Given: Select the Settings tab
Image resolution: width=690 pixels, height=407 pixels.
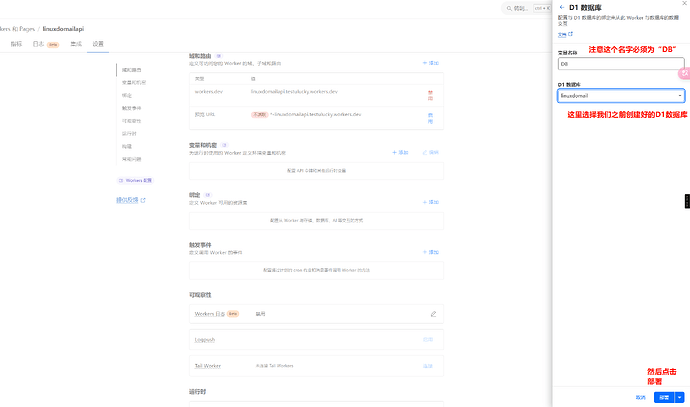Looking at the screenshot, I should coord(98,44).
